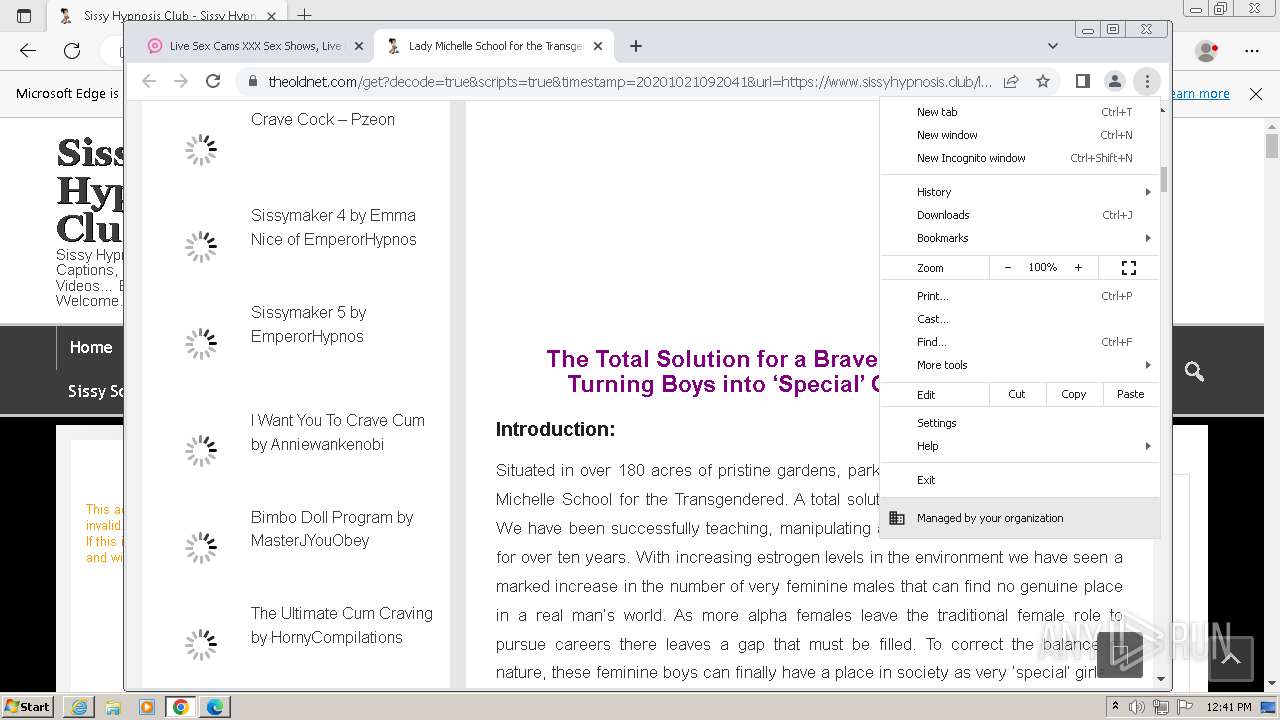Expand the Bookmarks submenu
The height and width of the screenshot is (720, 1280).
[1020, 238]
